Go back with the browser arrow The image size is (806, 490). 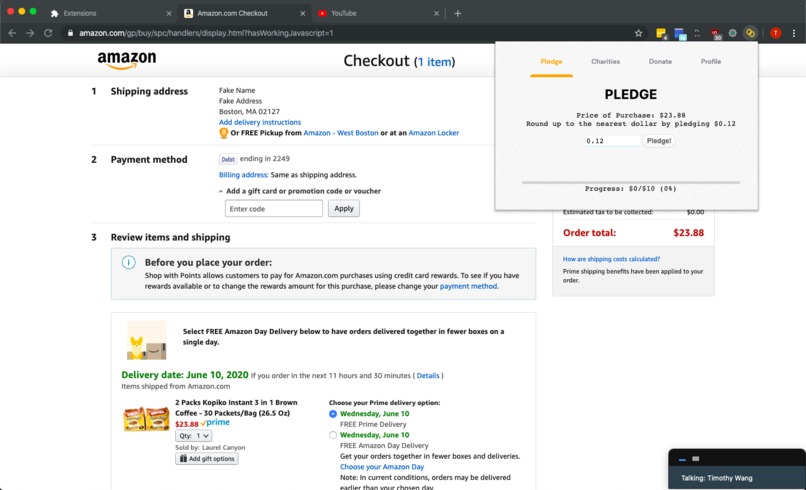point(12,33)
